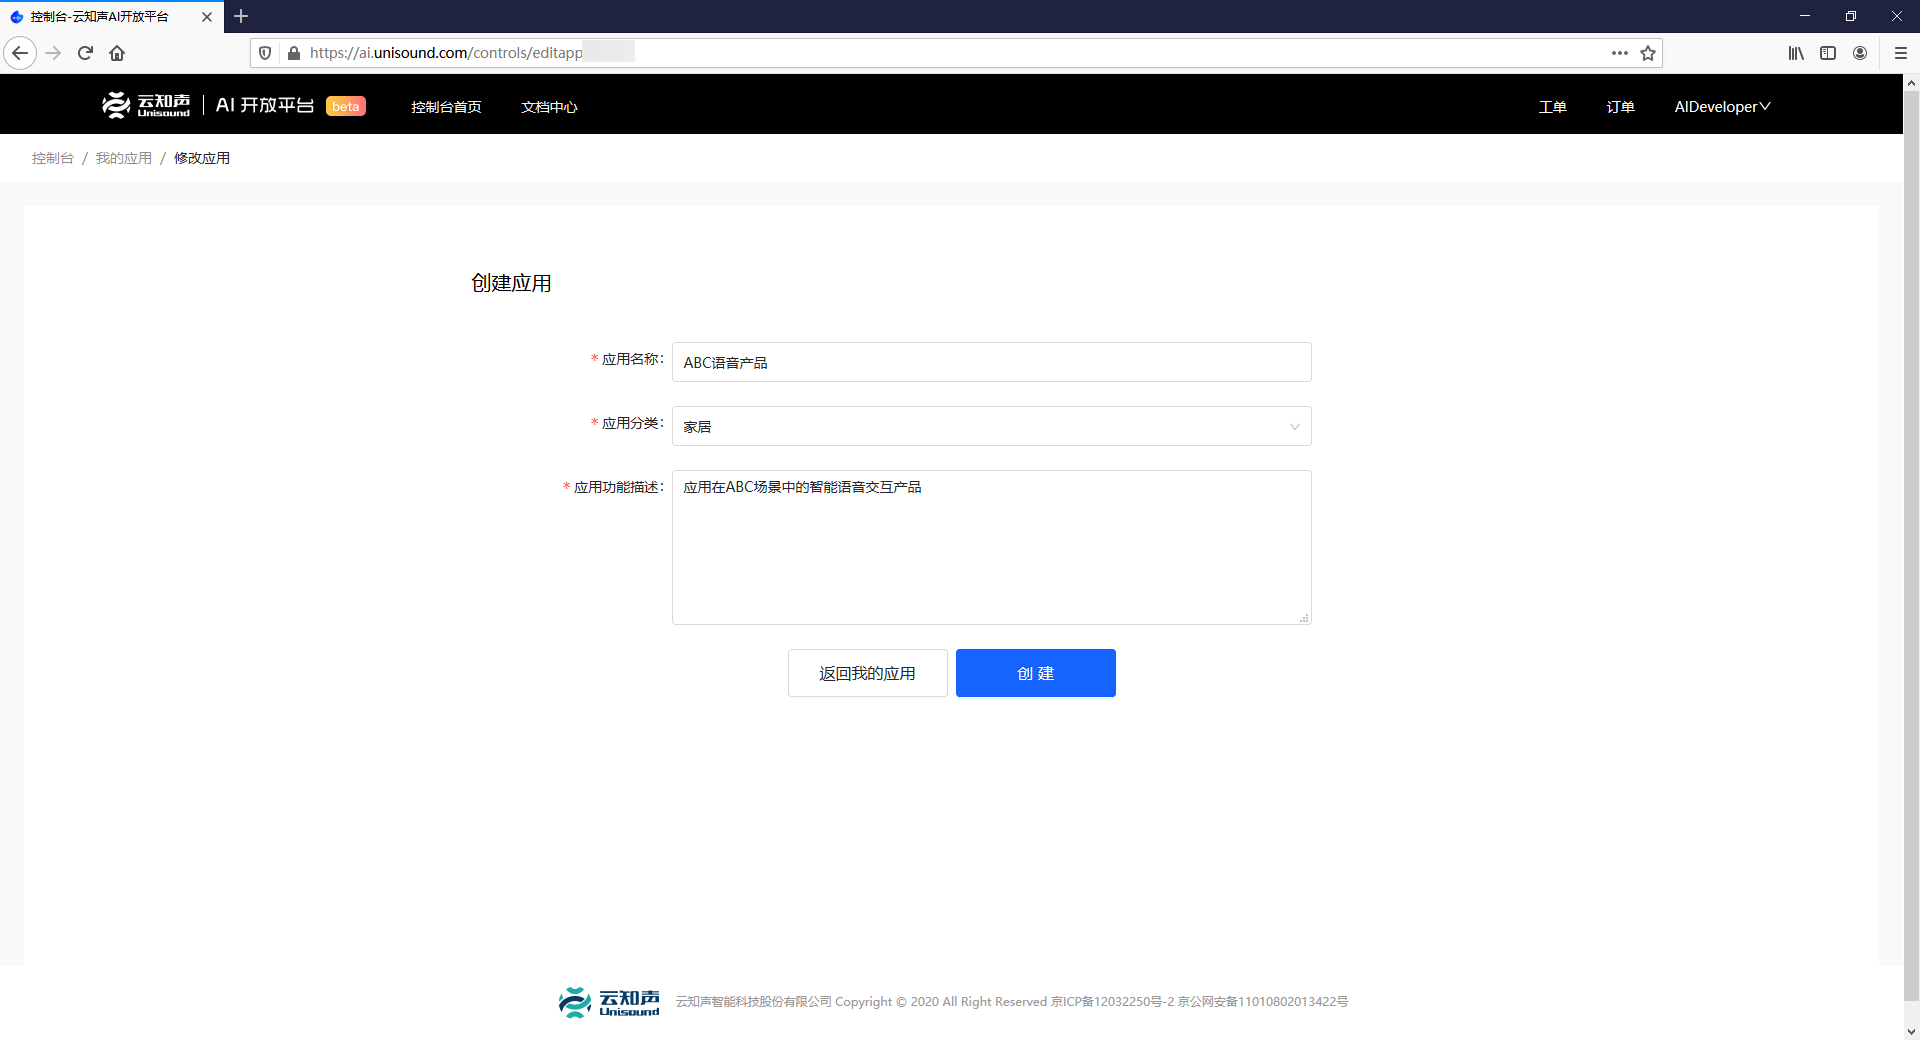Click the browser back arrow button
This screenshot has width=1920, height=1040.
coord(20,53)
